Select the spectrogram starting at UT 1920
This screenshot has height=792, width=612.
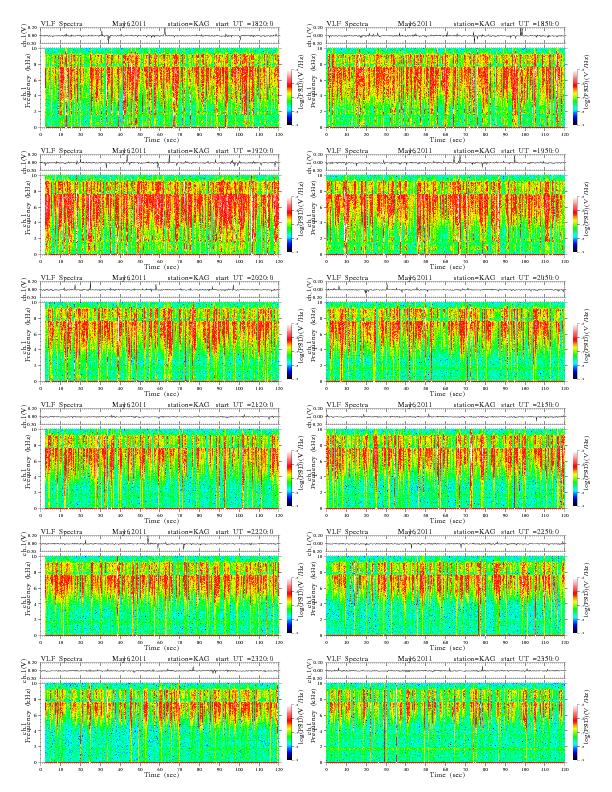pos(160,215)
